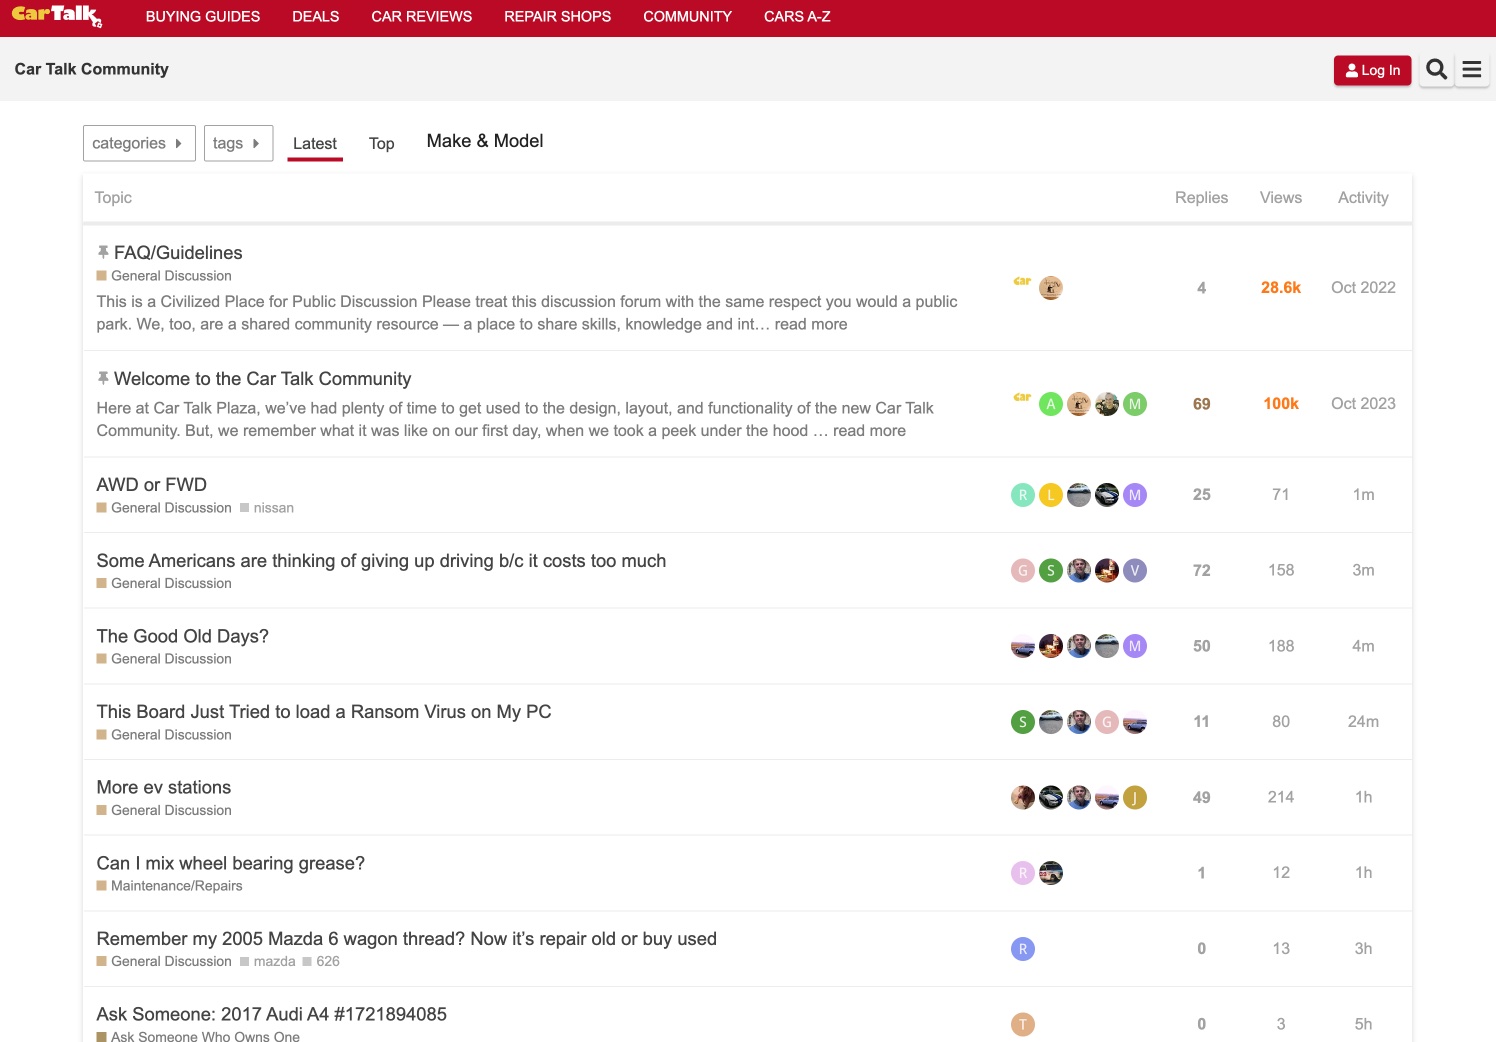Click the pin icon on Welcome topic
Viewport: 1496px width, 1042px height.
tap(102, 377)
